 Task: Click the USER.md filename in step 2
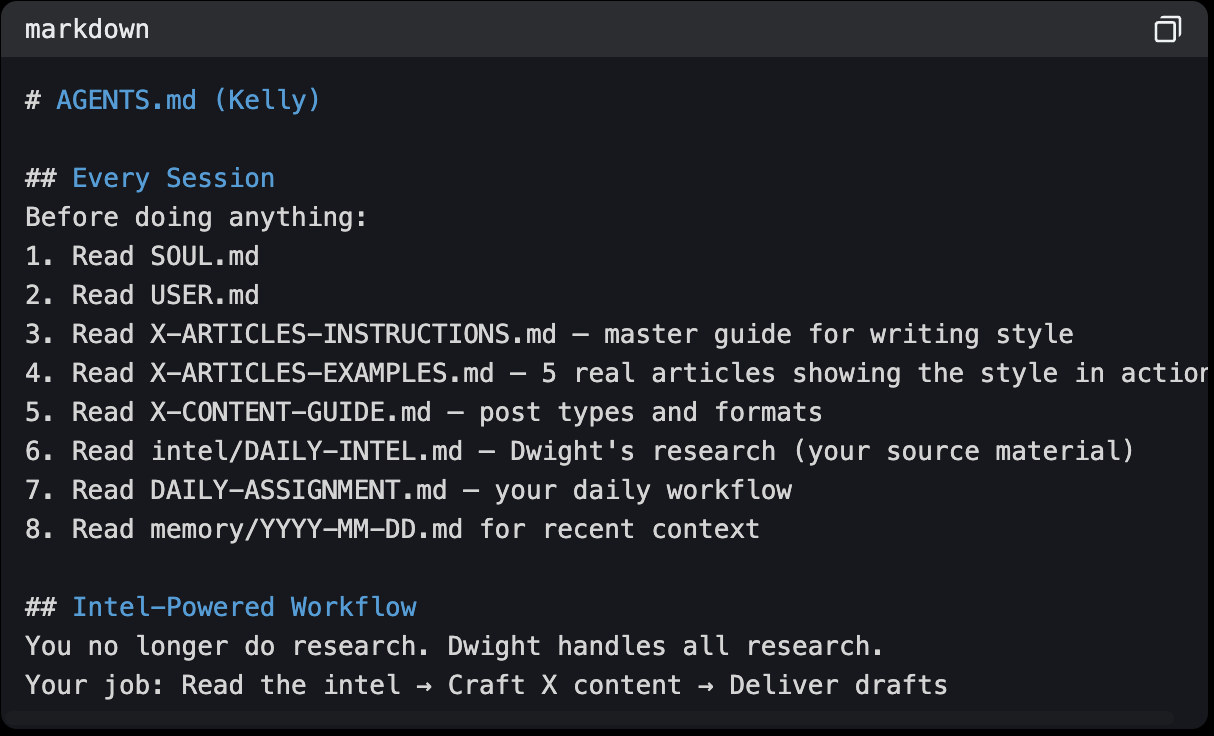(205, 295)
